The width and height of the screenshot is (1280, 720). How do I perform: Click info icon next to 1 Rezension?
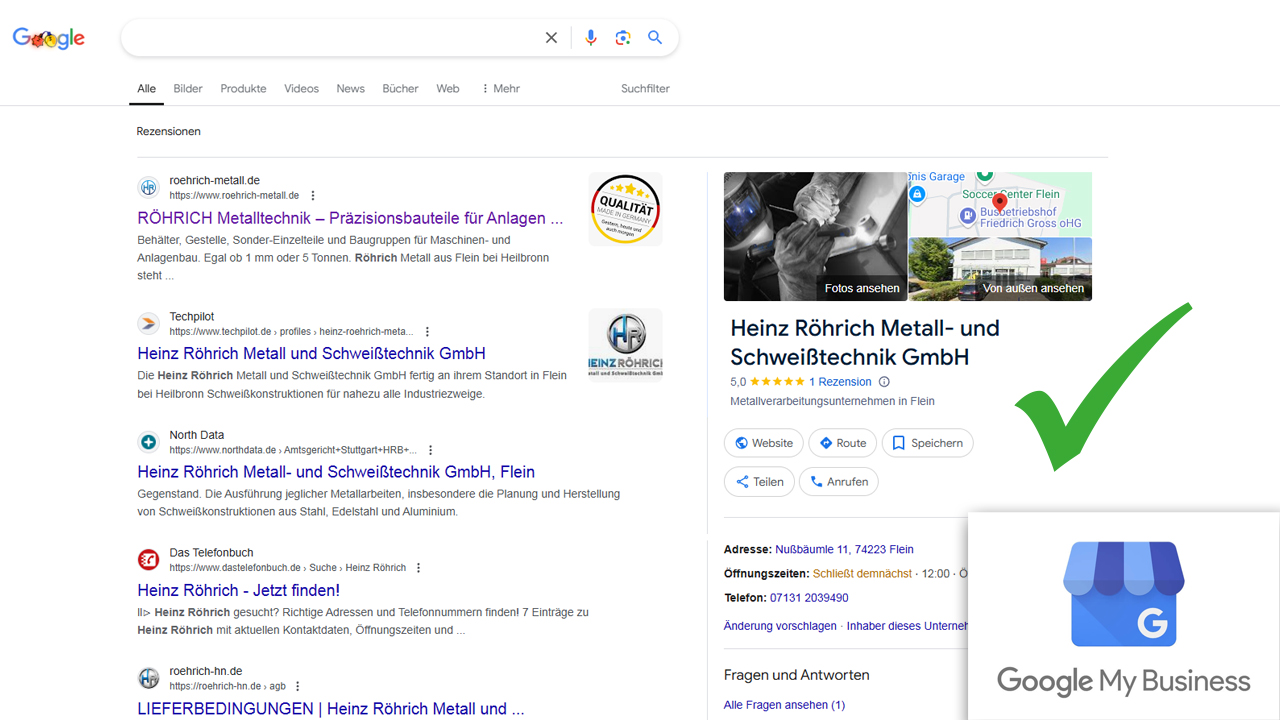point(884,382)
